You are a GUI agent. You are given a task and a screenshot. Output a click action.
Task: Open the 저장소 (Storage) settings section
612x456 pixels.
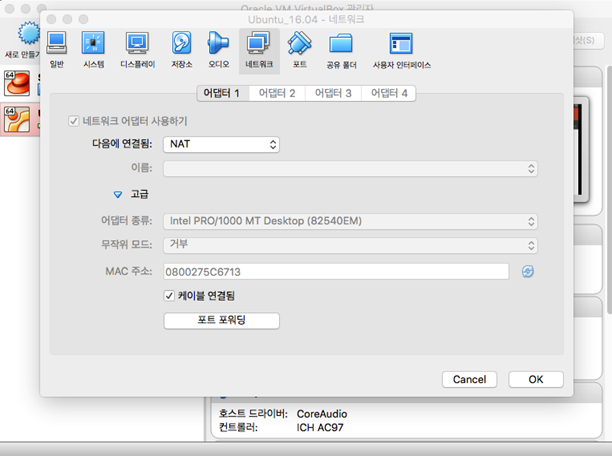tap(181, 50)
